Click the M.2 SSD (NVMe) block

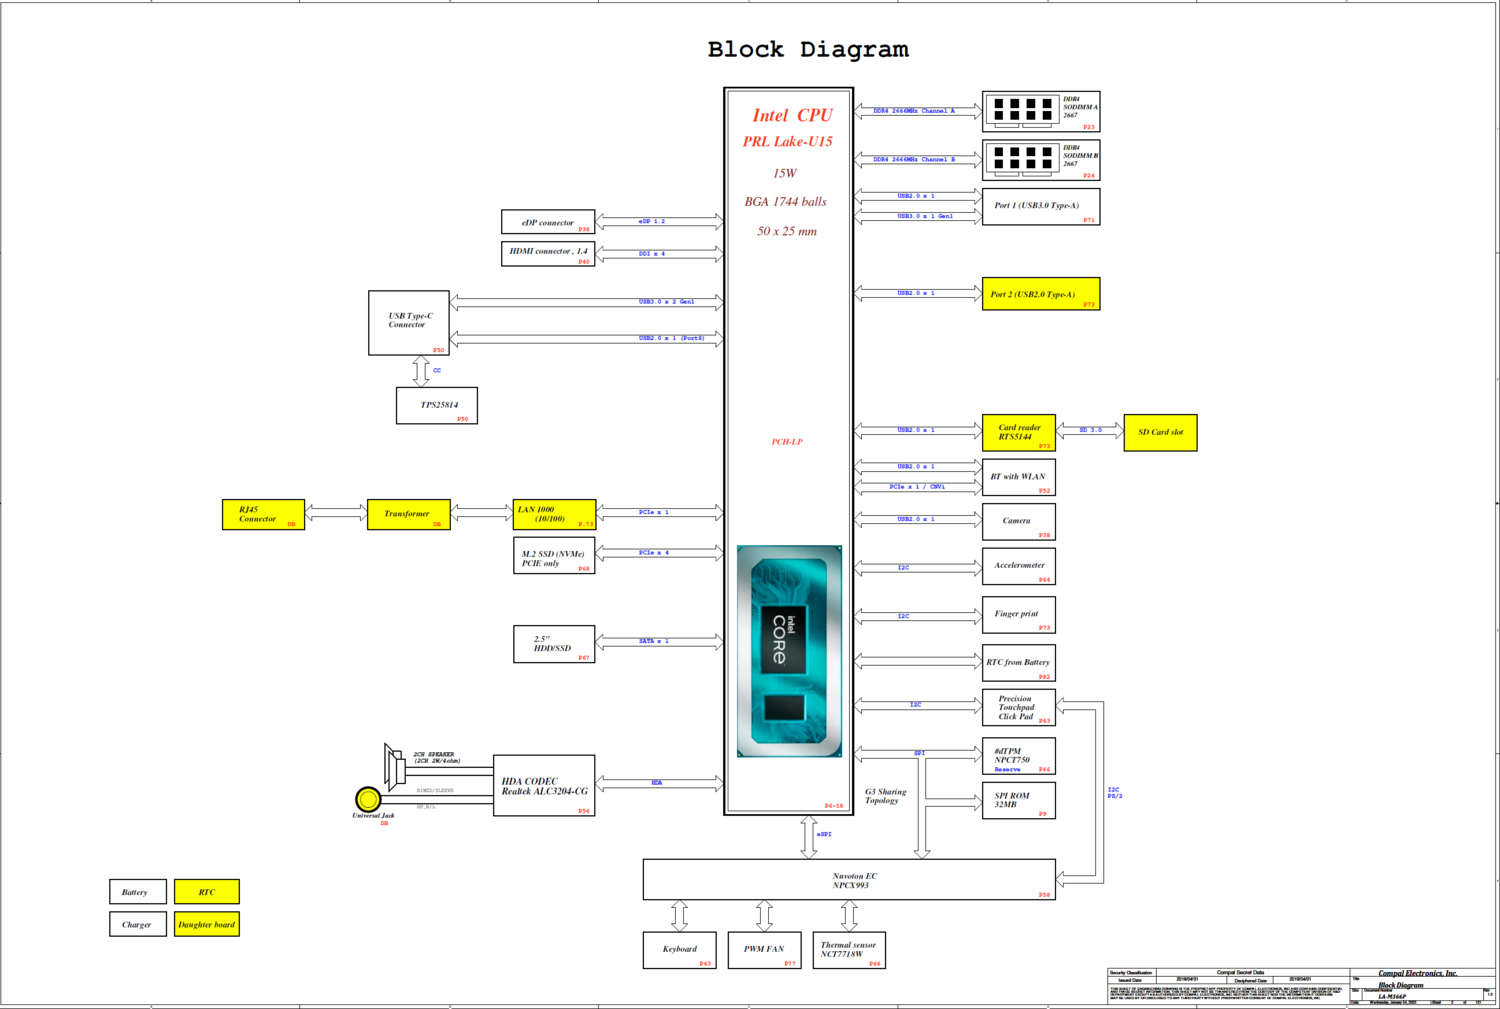click(x=554, y=556)
